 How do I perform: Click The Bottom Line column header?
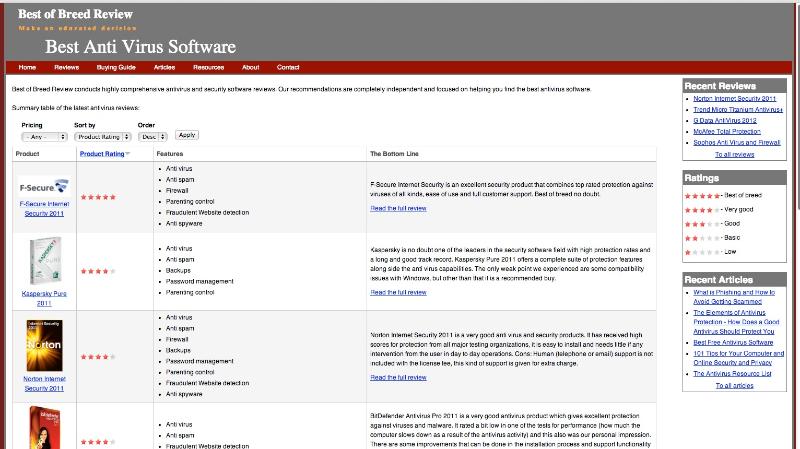click(x=394, y=154)
